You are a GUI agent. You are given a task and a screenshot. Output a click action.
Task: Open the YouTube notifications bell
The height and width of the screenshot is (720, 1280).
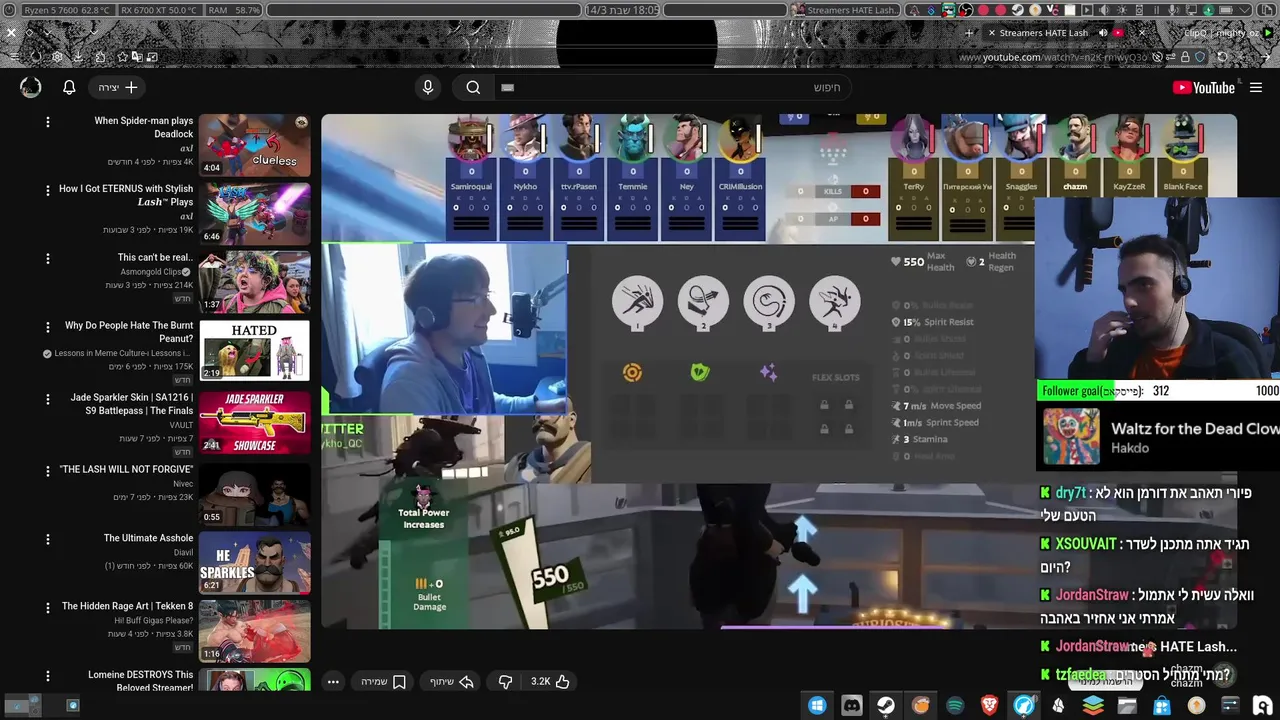[x=69, y=87]
